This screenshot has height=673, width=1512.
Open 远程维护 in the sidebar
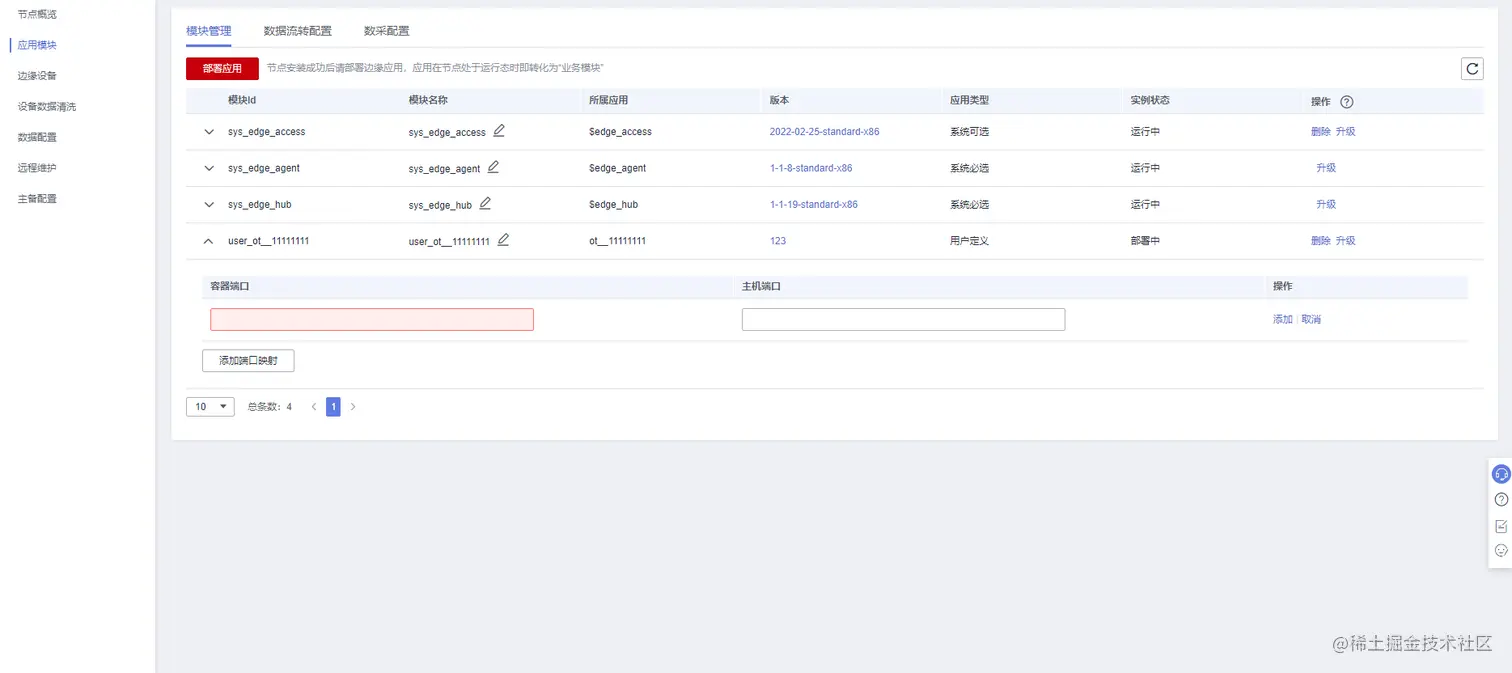[x=37, y=167]
